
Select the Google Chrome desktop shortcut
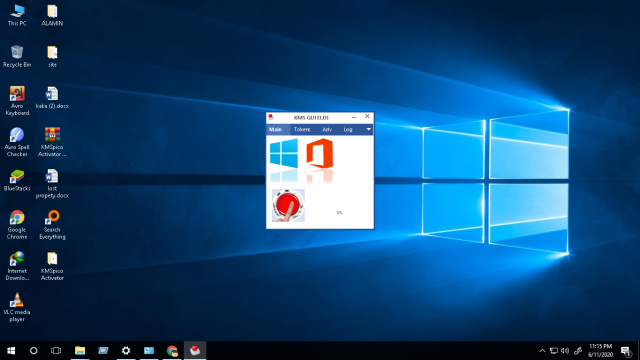(x=17, y=225)
